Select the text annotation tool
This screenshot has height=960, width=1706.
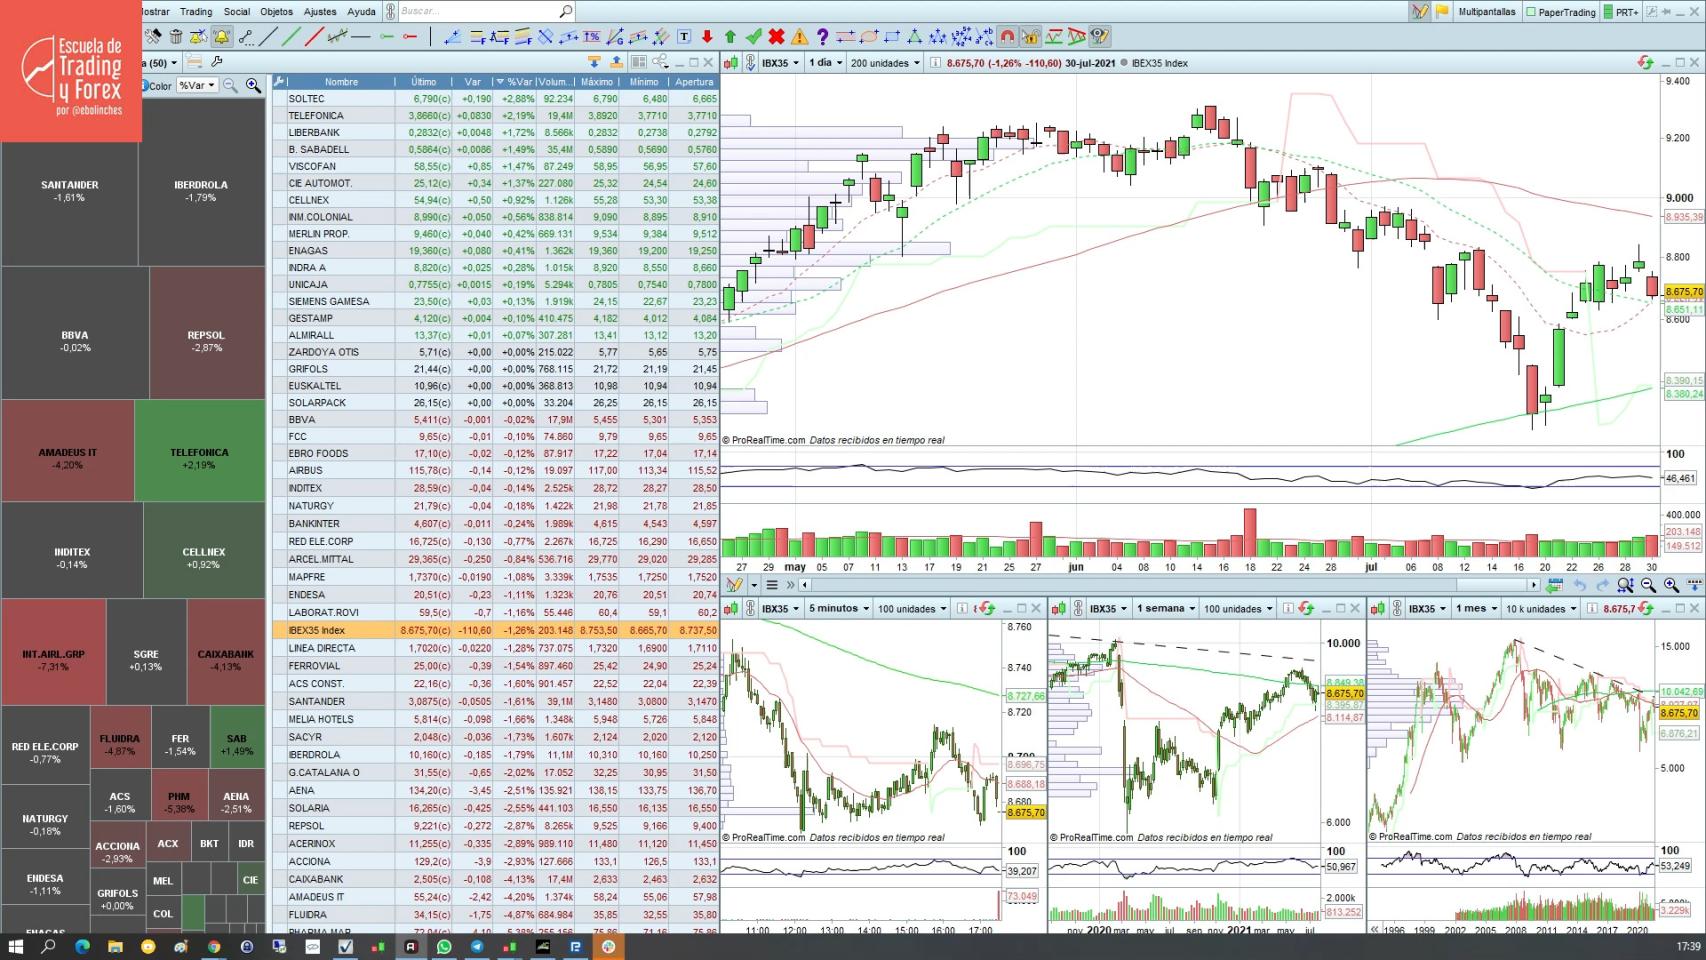(684, 37)
